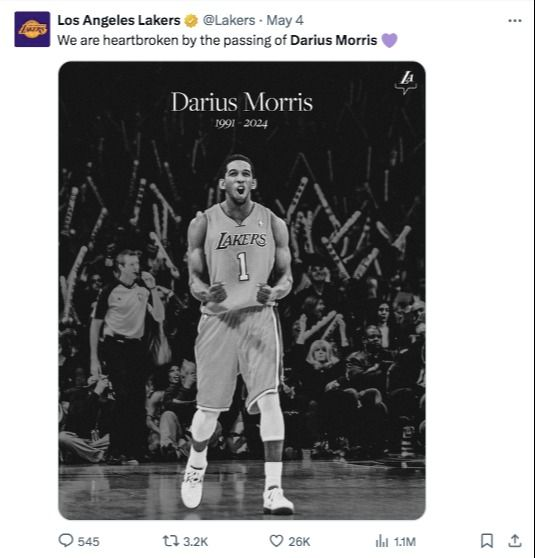Screen dimensions: 535x558
Task: Click the purple heart emoji
Action: coord(389,40)
